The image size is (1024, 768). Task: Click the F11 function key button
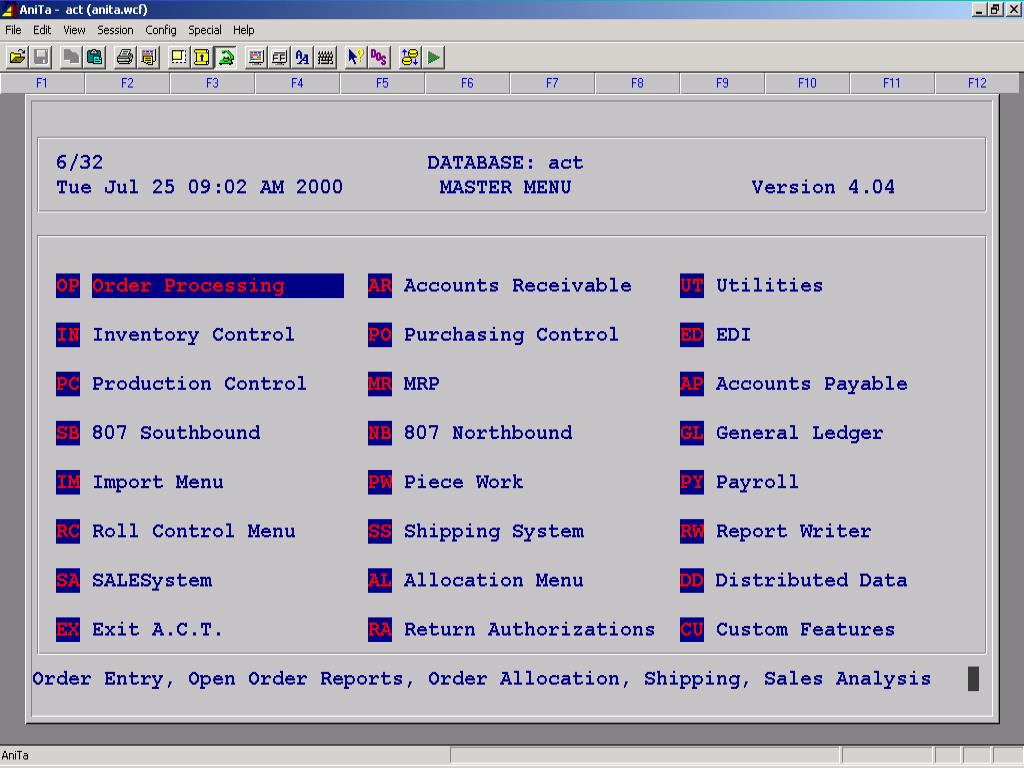[892, 83]
